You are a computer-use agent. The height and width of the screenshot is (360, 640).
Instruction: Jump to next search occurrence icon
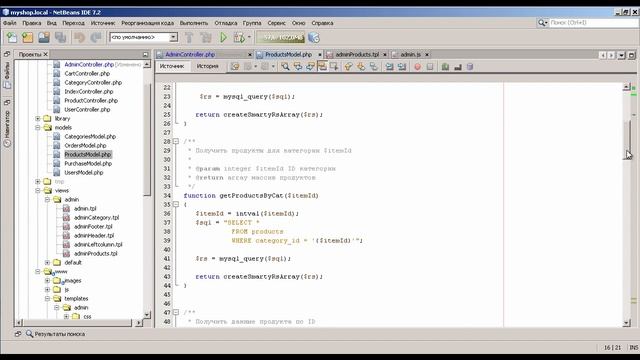pyautogui.click(x=310, y=67)
